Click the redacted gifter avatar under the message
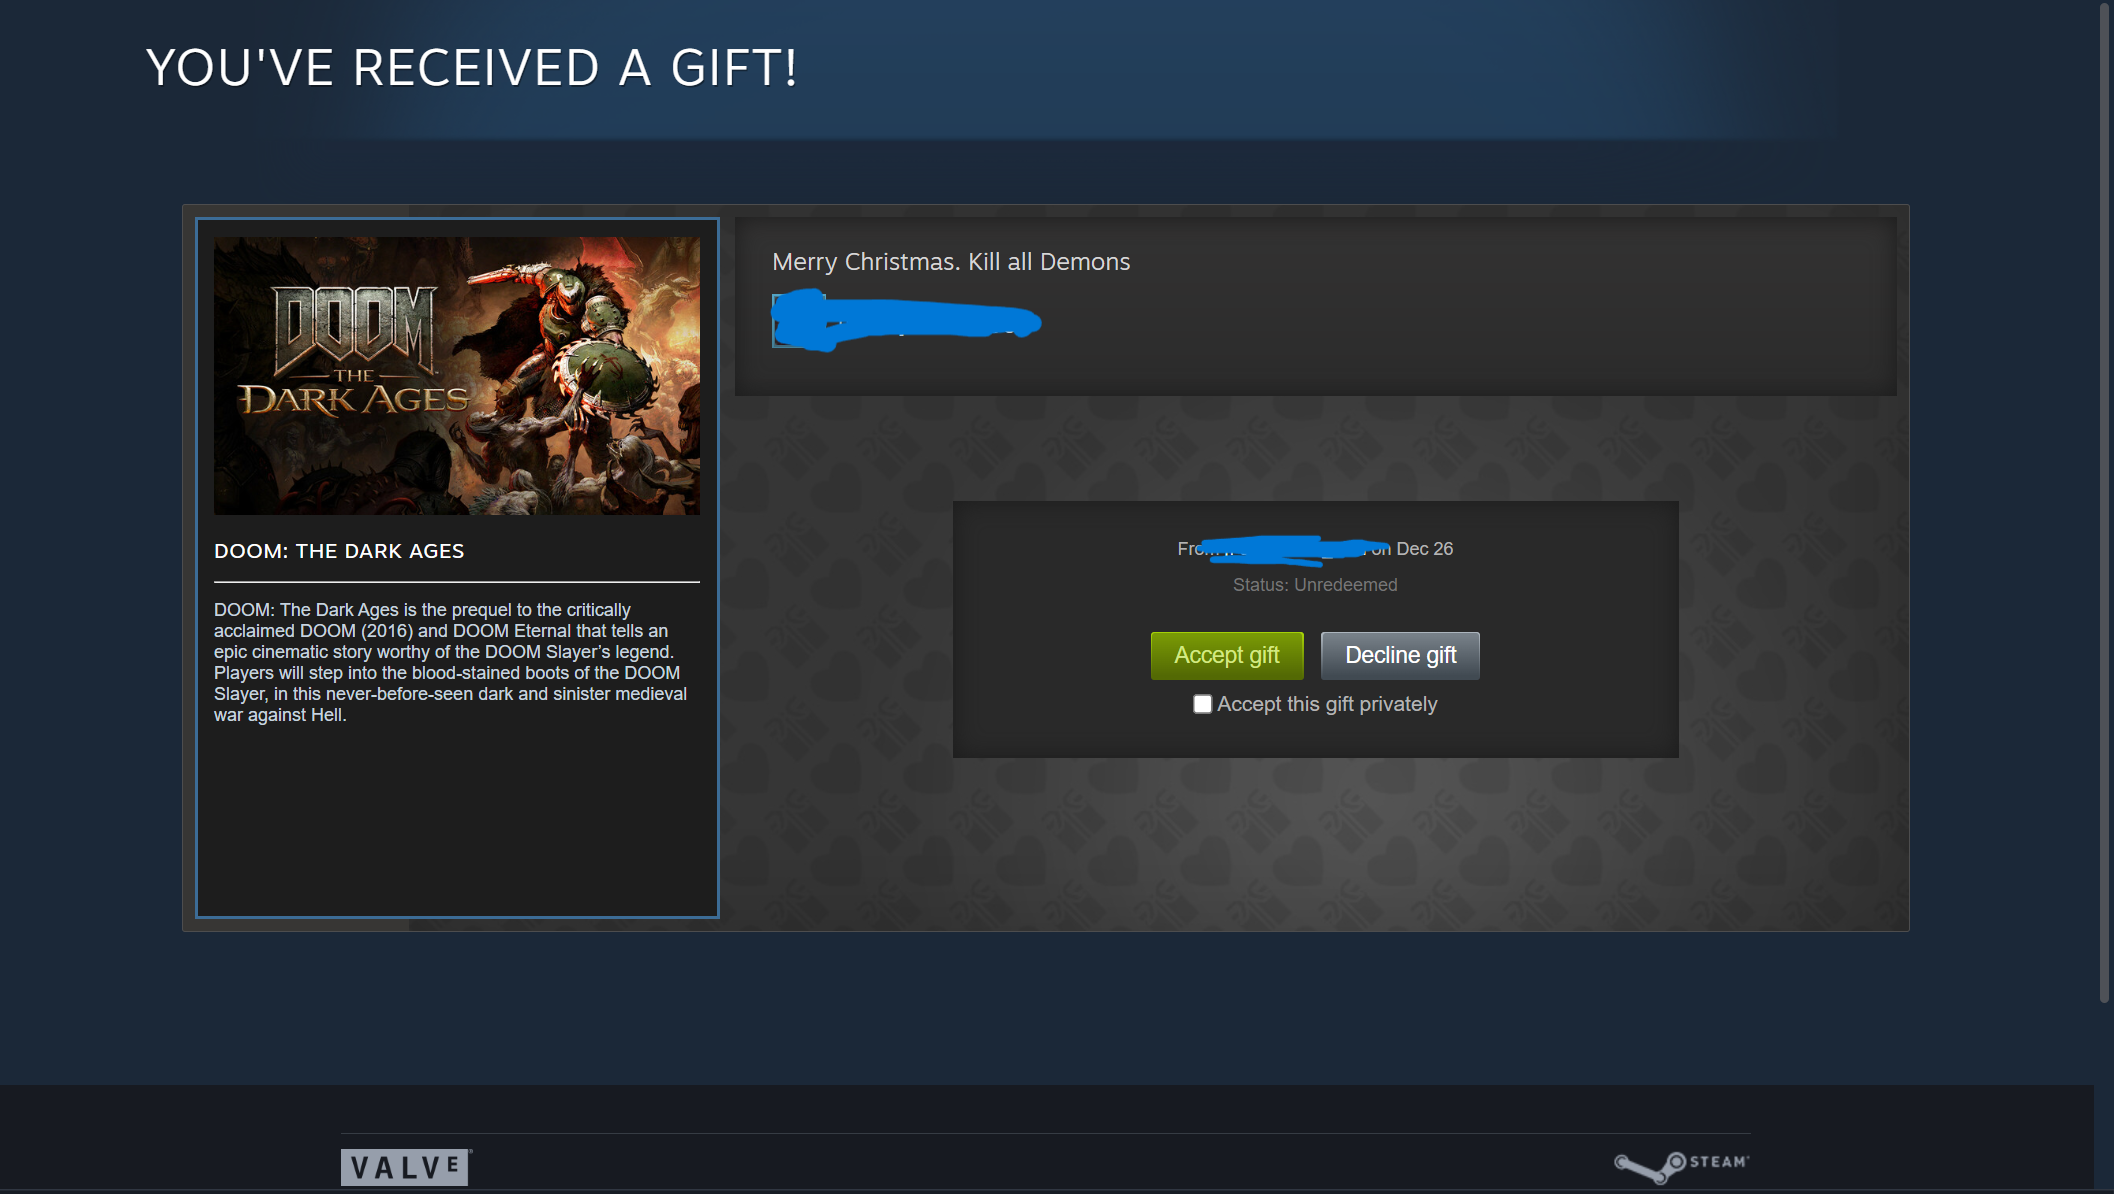This screenshot has width=2114, height=1194. coord(798,320)
